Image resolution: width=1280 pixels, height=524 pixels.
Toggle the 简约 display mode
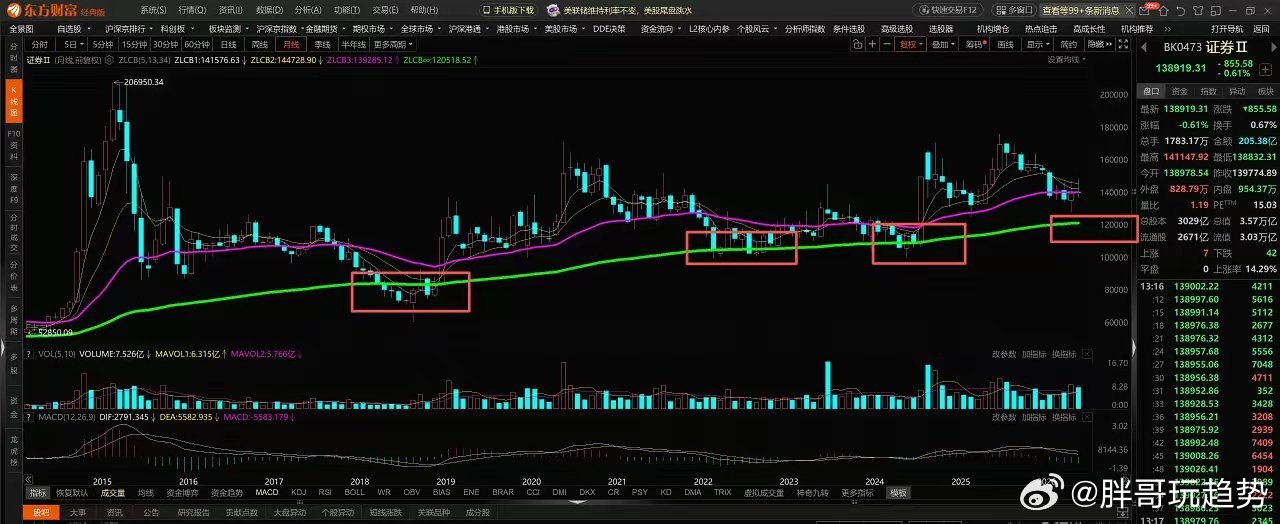(1069, 45)
